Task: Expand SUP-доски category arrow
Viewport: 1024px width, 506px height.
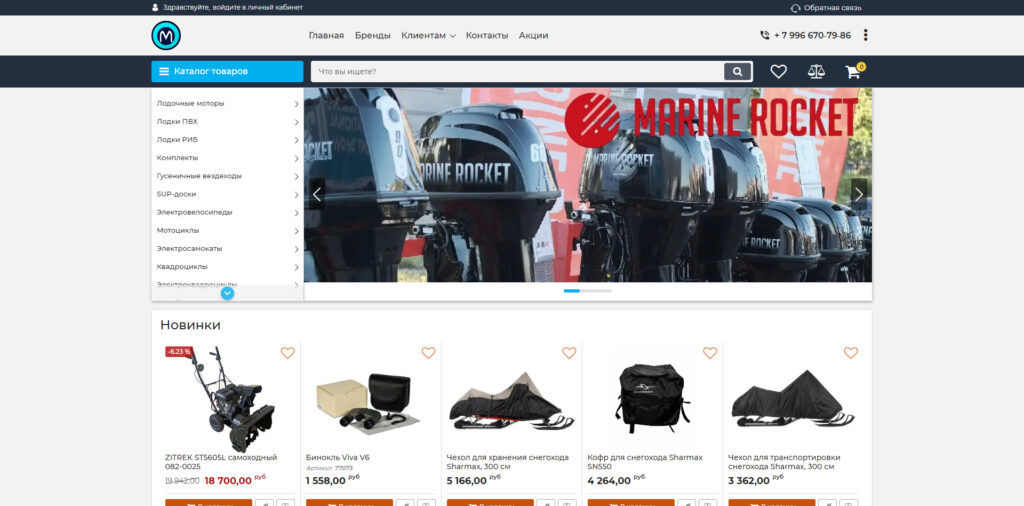Action: coord(296,195)
